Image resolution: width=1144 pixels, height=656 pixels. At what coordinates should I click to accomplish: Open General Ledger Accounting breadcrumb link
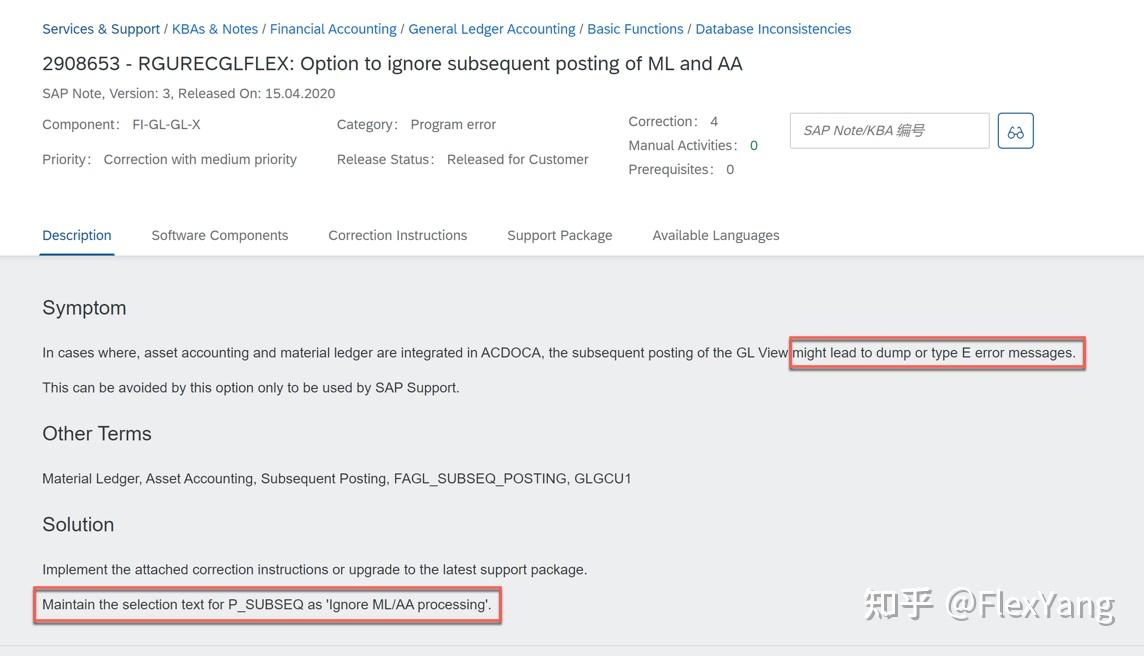(492, 29)
